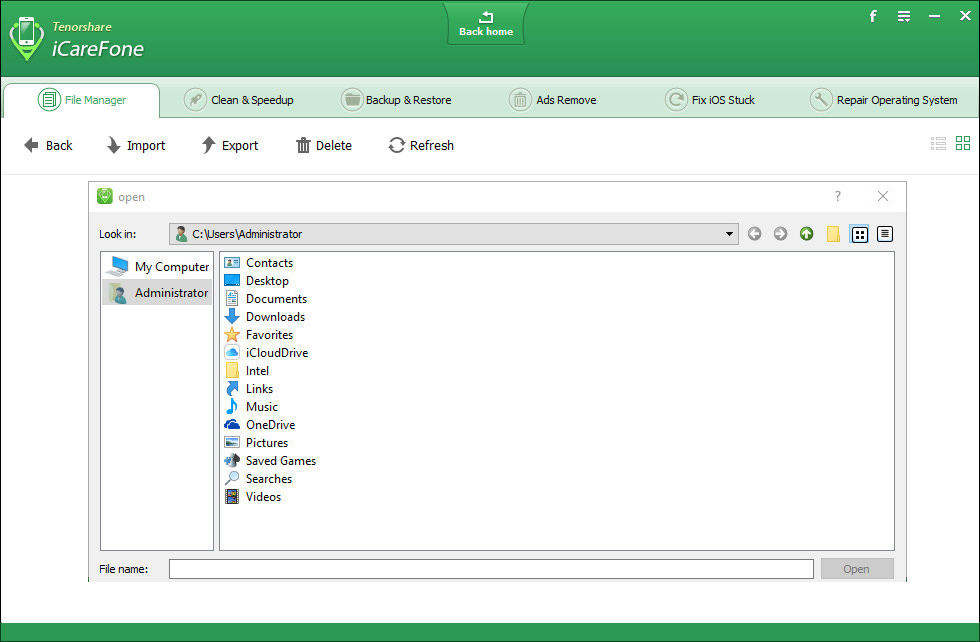Click the dialog help question mark
This screenshot has height=642, width=980.
[x=838, y=196]
